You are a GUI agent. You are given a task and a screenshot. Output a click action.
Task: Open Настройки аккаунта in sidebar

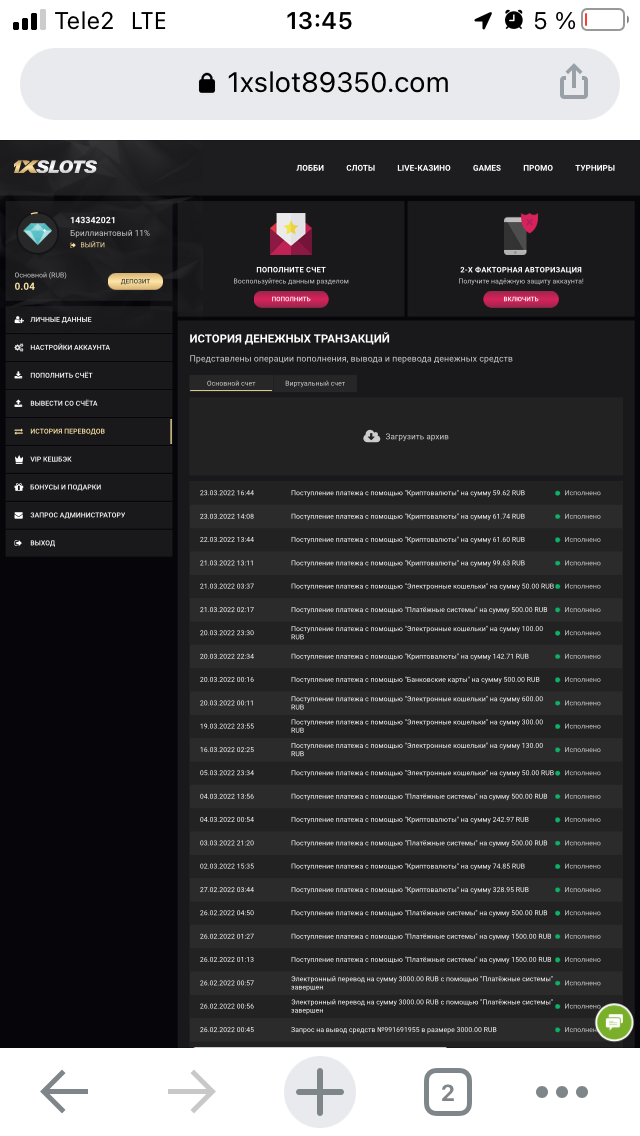(x=88, y=348)
